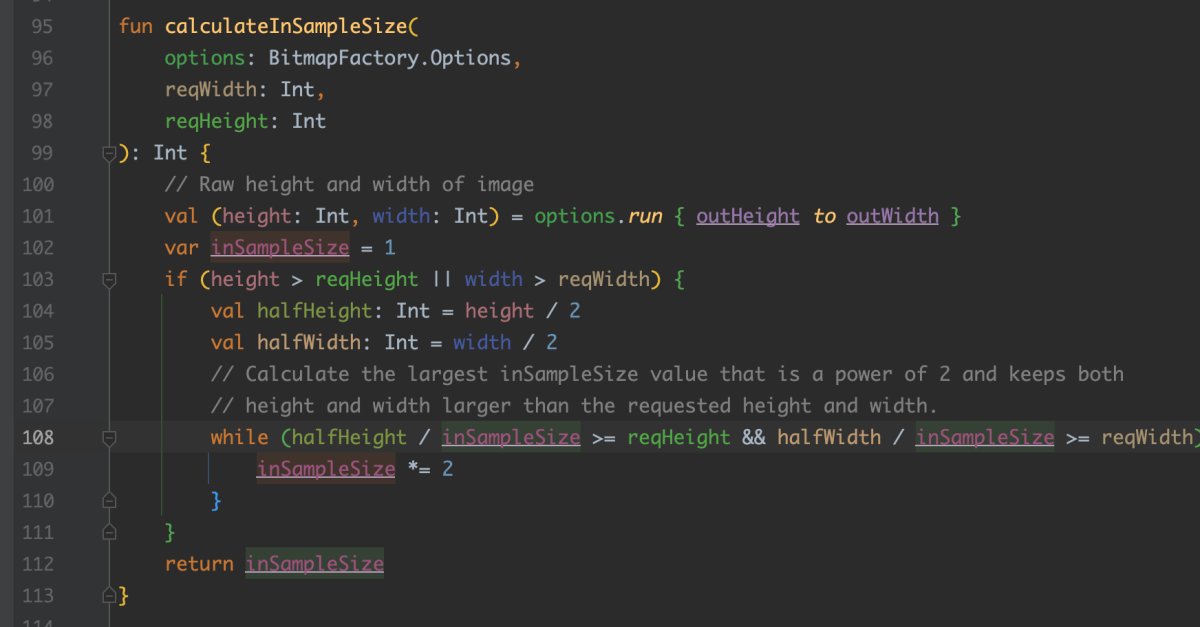Viewport: 1200px width, 627px height.
Task: Click the reqWidth parameter on line 97
Action: (x=211, y=90)
